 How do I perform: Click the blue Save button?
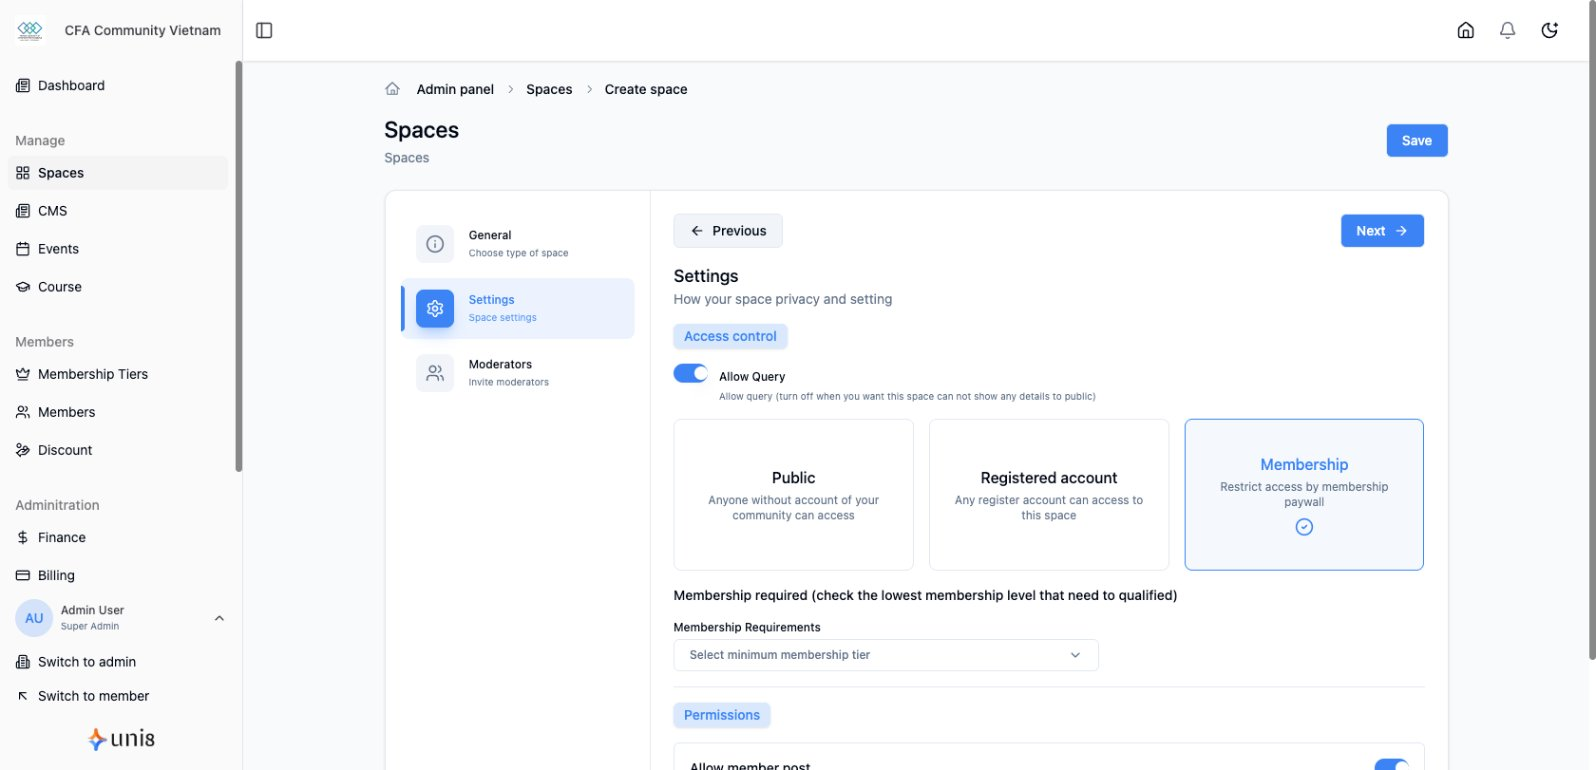1416,141
